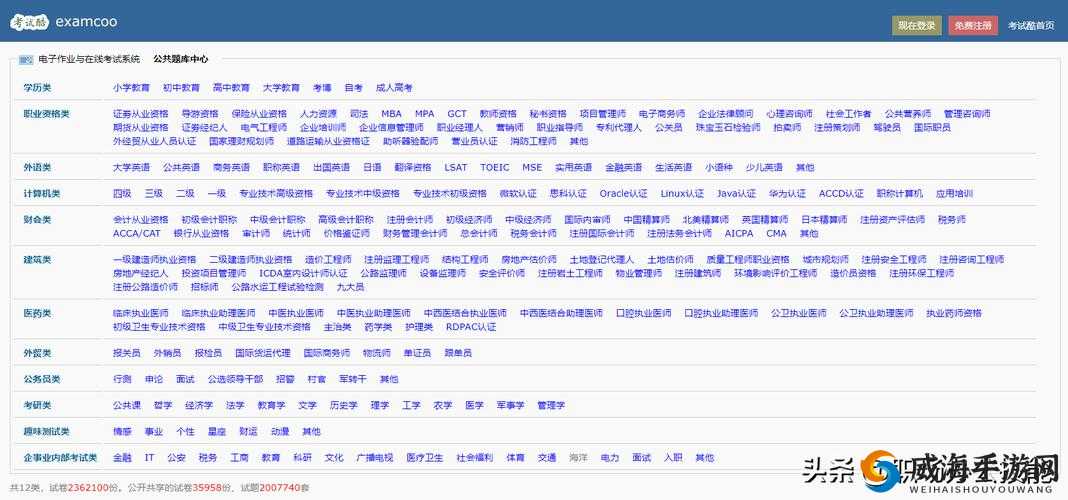The height and width of the screenshot is (500, 1068).
Task: Open the 行测 link
Action: [122, 379]
